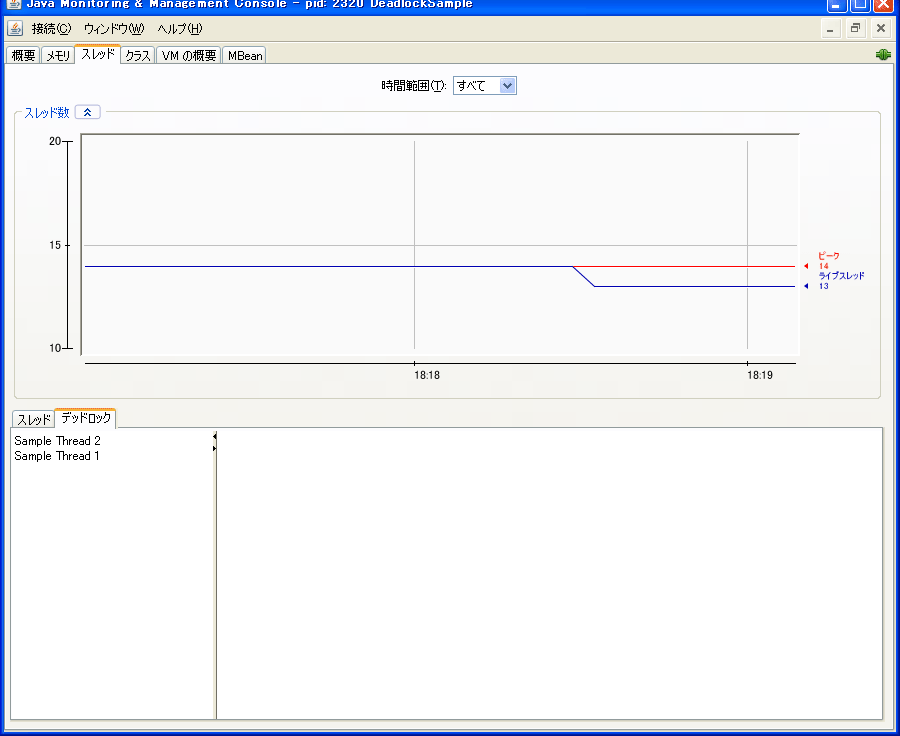This screenshot has width=900, height=736.
Task: Switch to the メモリ tab
Action: pyautogui.click(x=58, y=55)
